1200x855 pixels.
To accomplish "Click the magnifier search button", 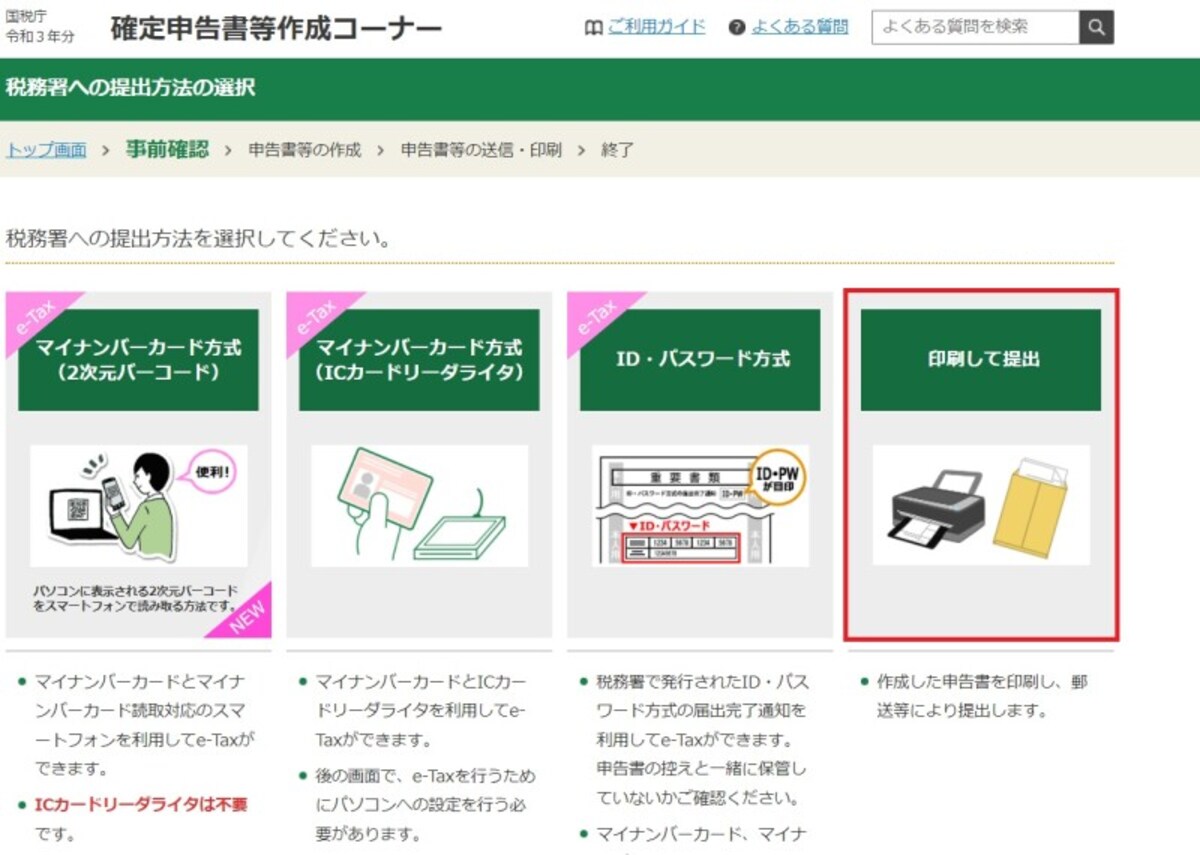I will [x=1096, y=27].
